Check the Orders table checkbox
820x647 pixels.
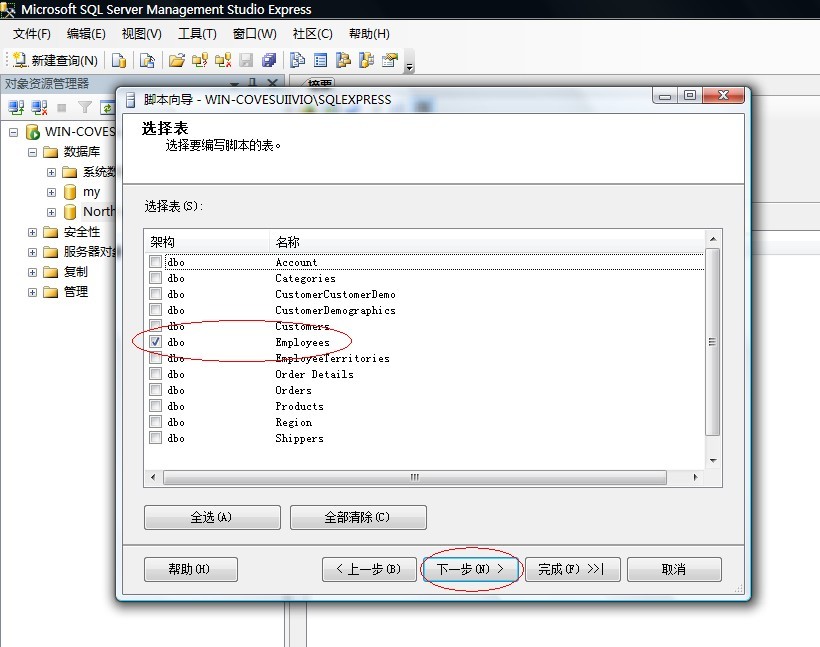155,390
